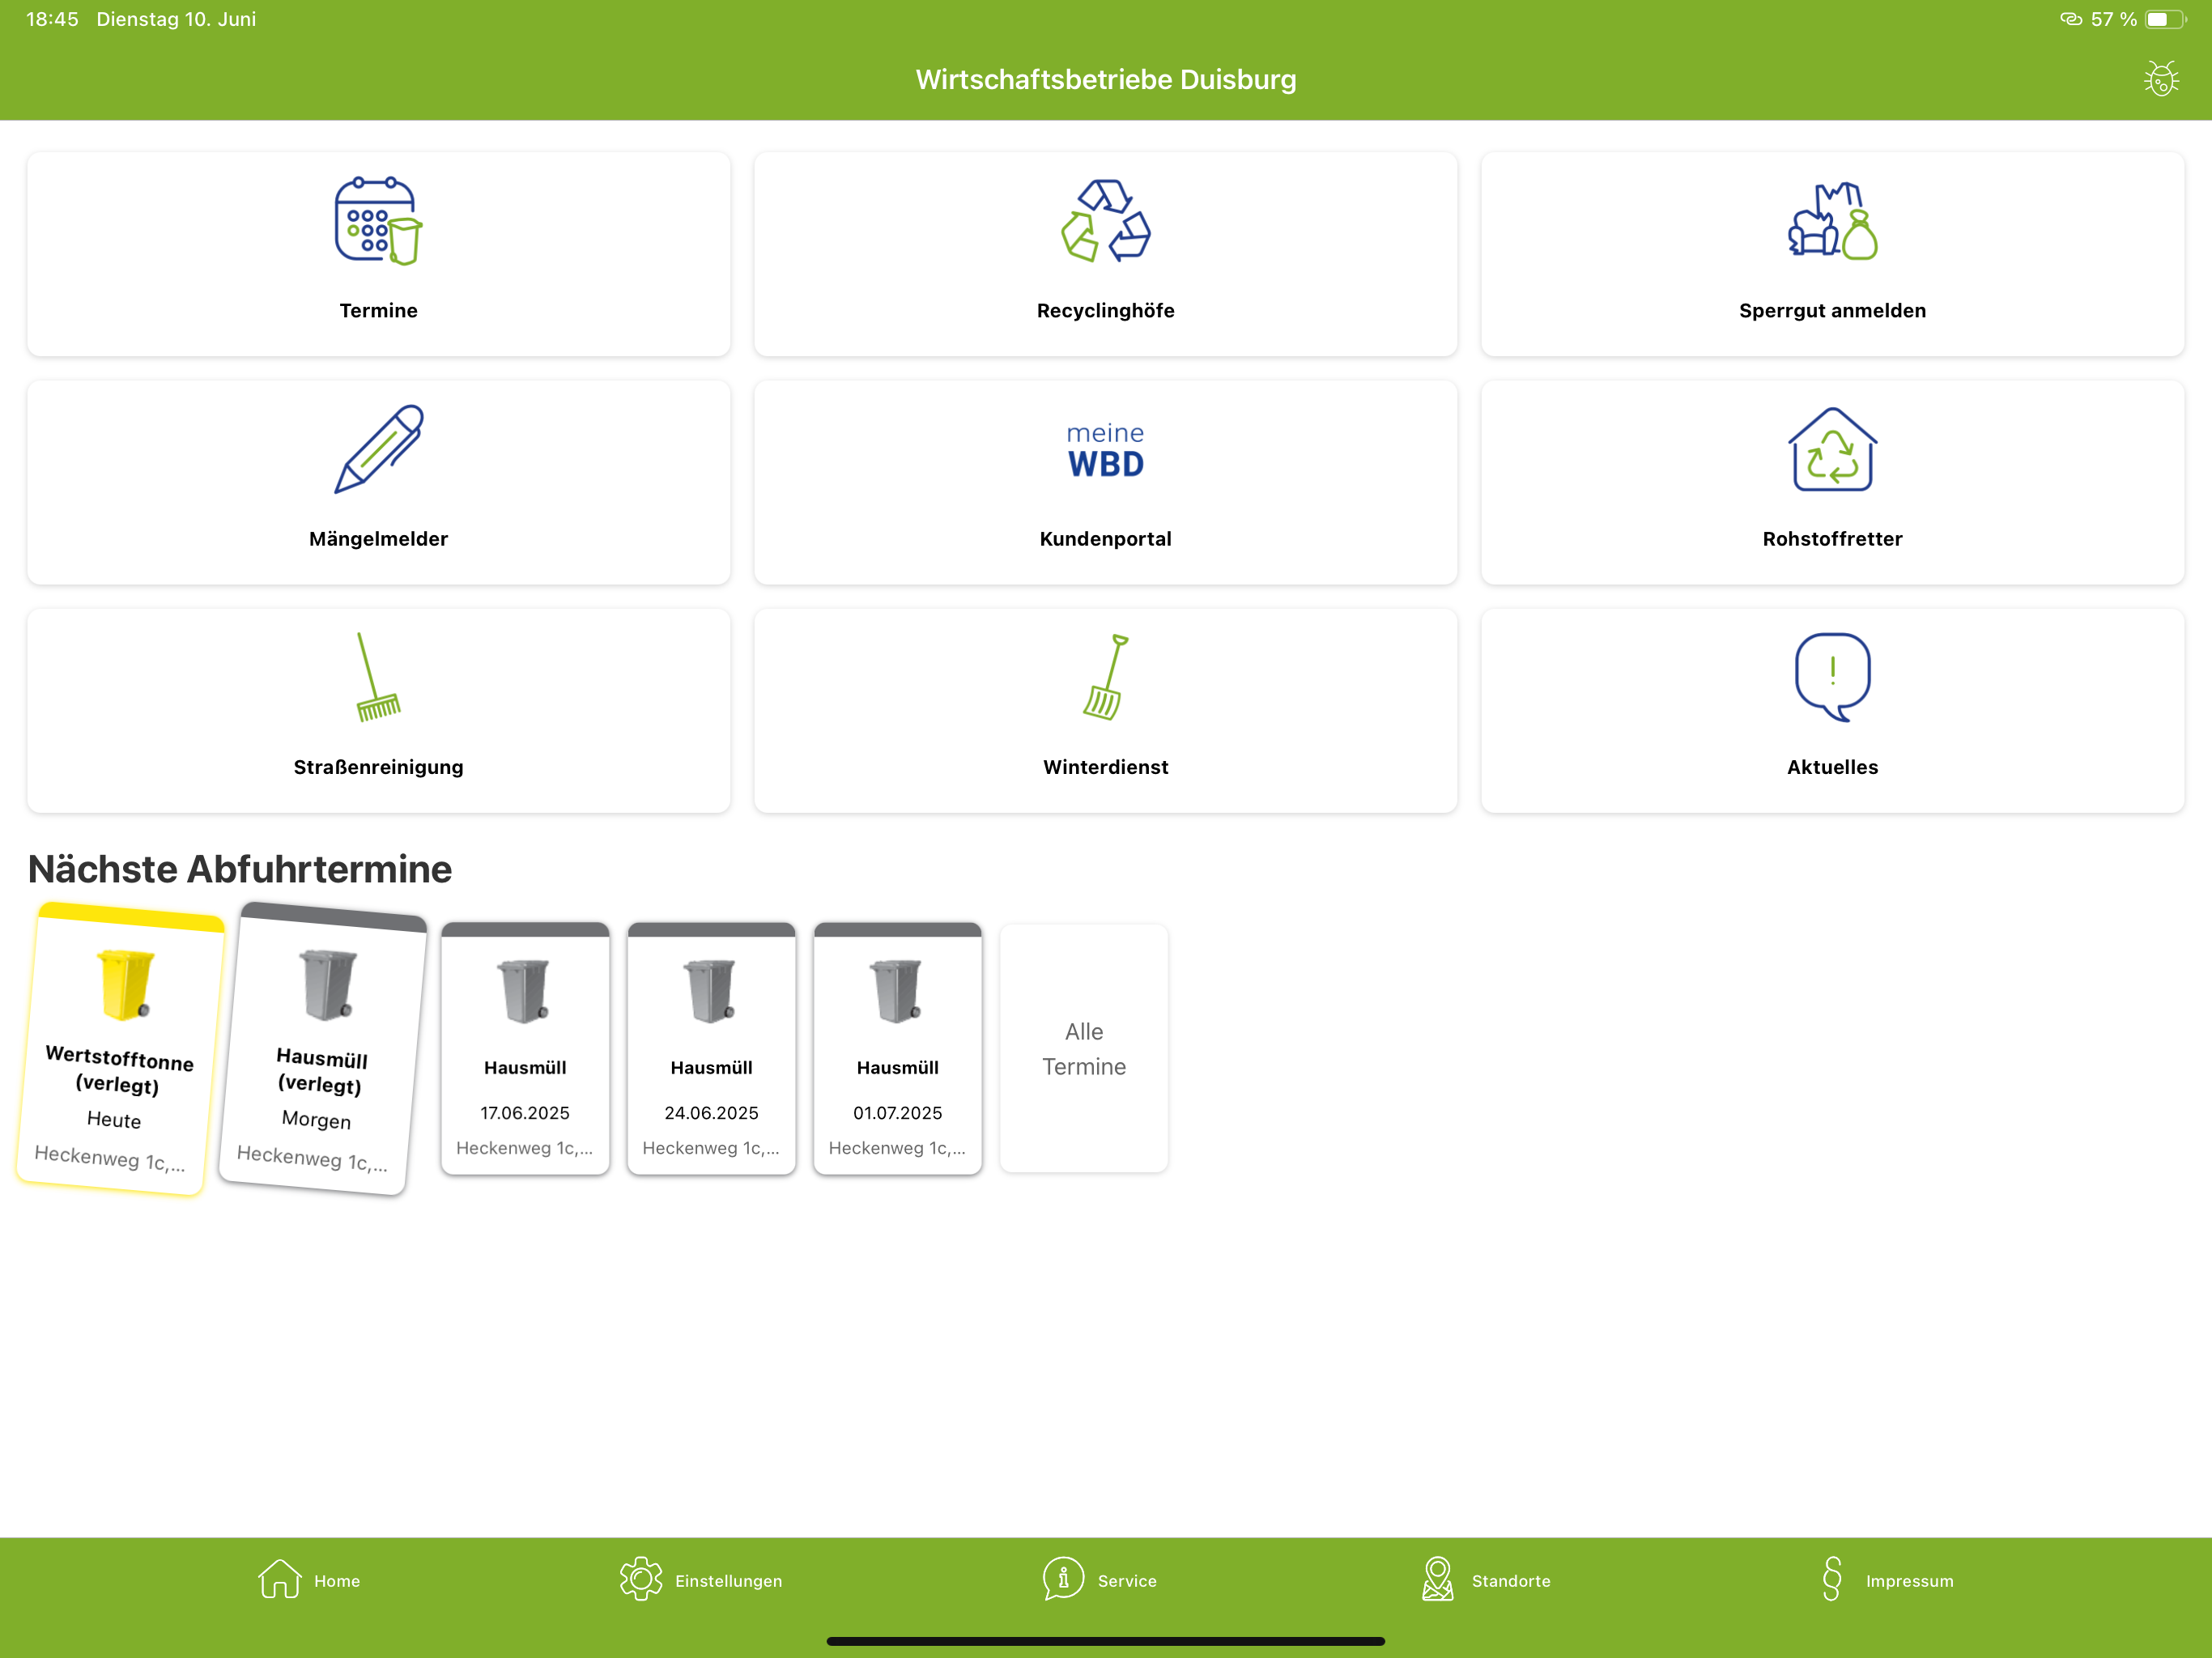Click the Heute date text
This screenshot has width=2212, height=1658.
point(114,1120)
